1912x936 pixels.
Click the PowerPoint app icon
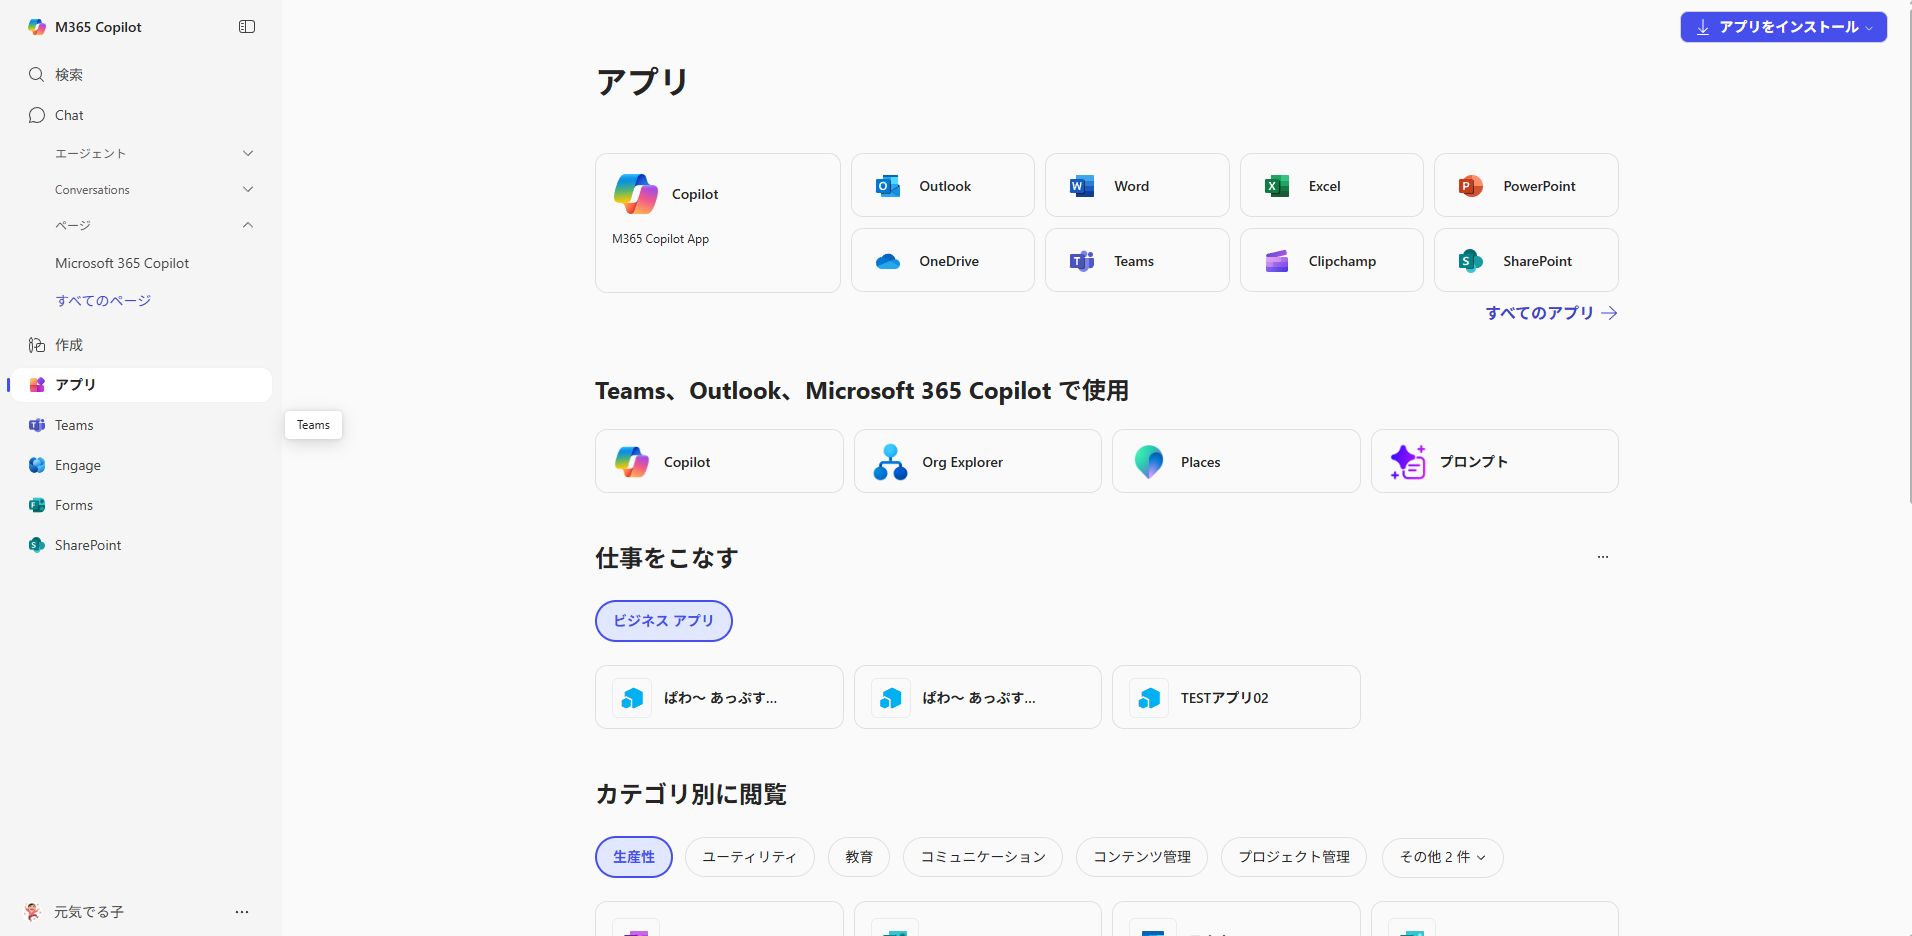[x=1471, y=186]
